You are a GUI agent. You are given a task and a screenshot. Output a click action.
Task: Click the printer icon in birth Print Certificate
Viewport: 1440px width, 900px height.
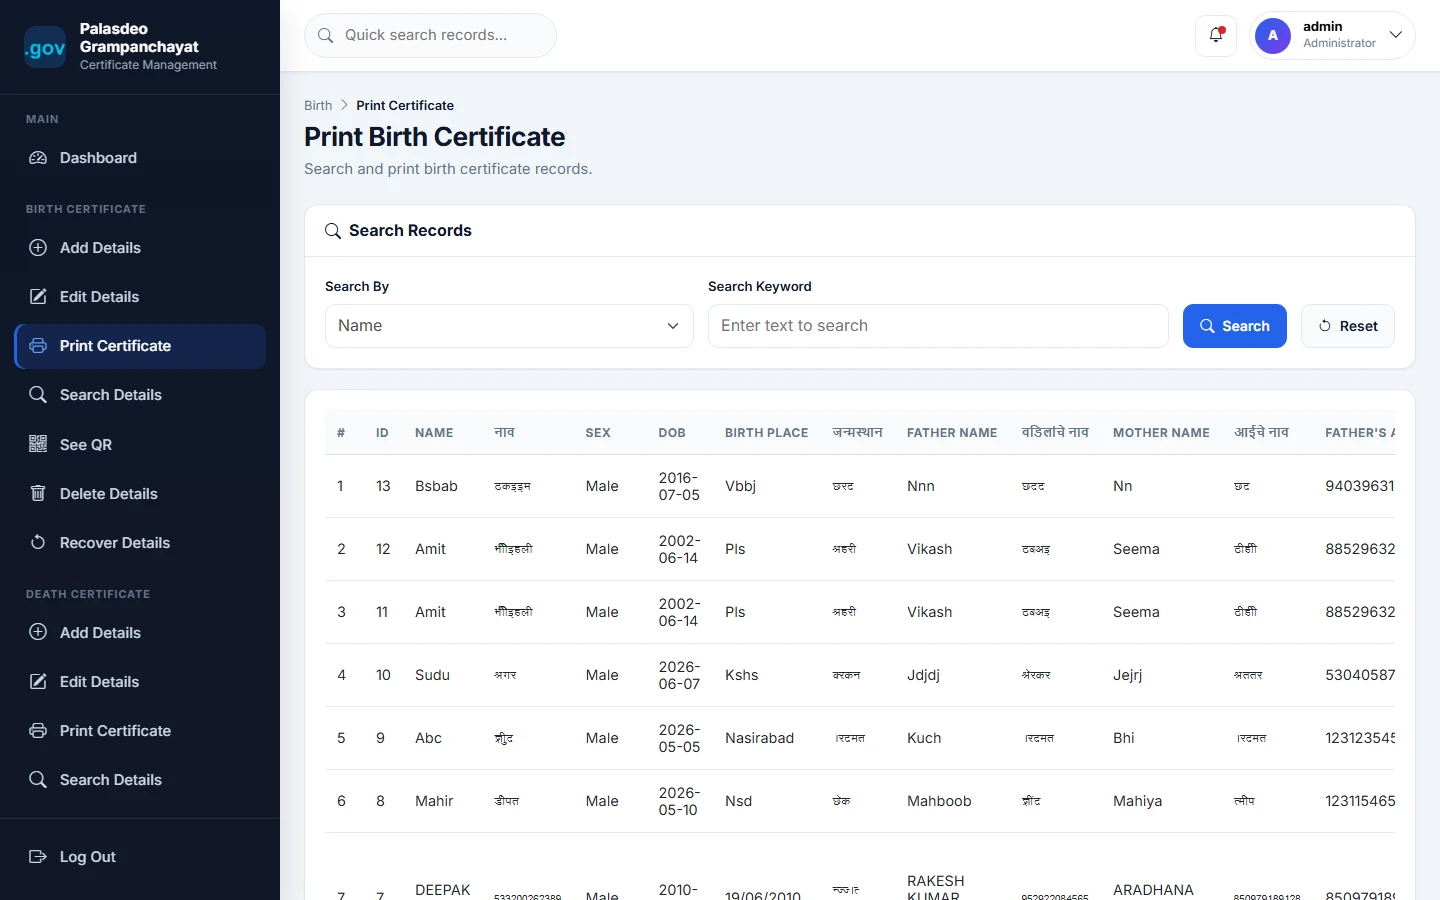(38, 346)
